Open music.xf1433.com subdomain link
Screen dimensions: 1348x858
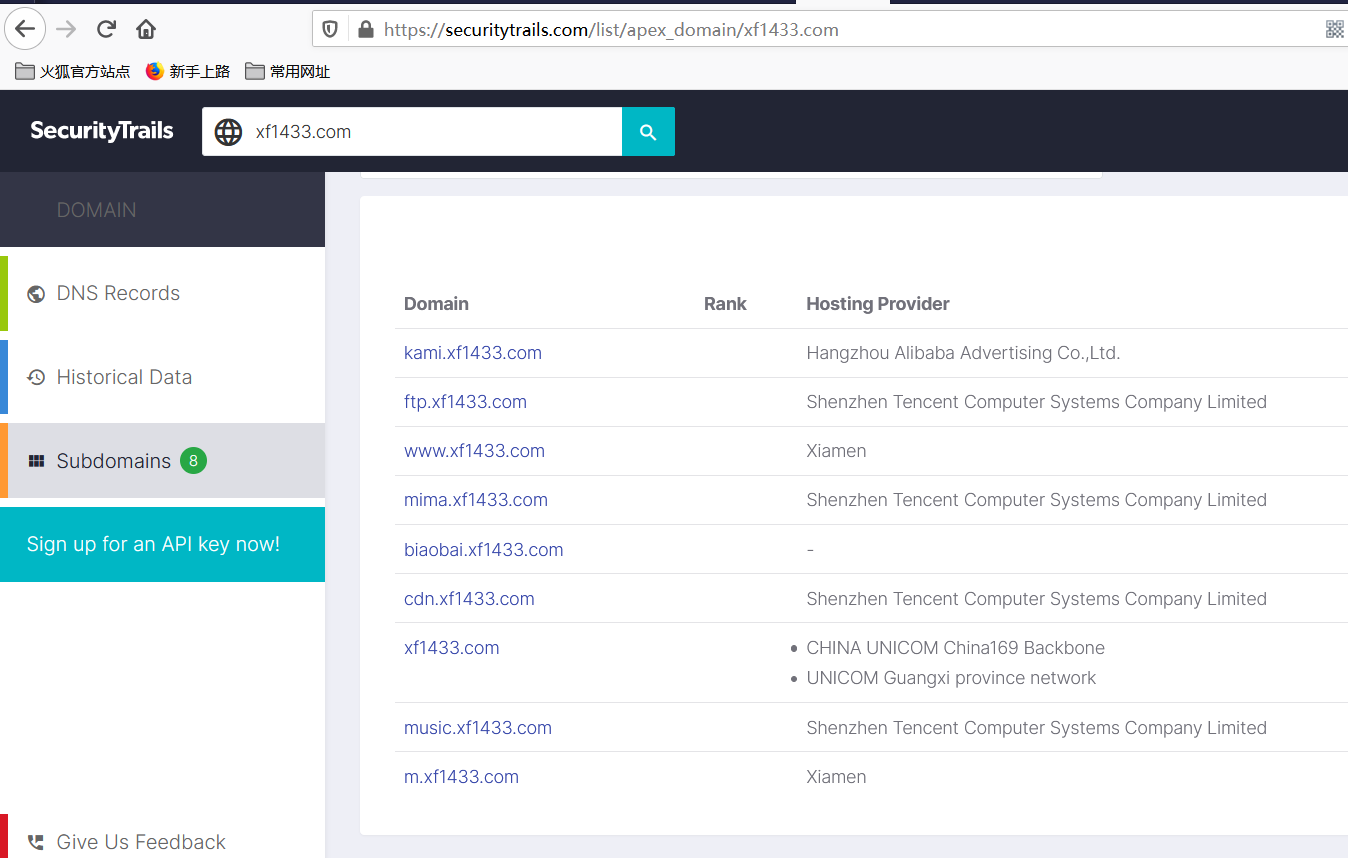[478, 728]
